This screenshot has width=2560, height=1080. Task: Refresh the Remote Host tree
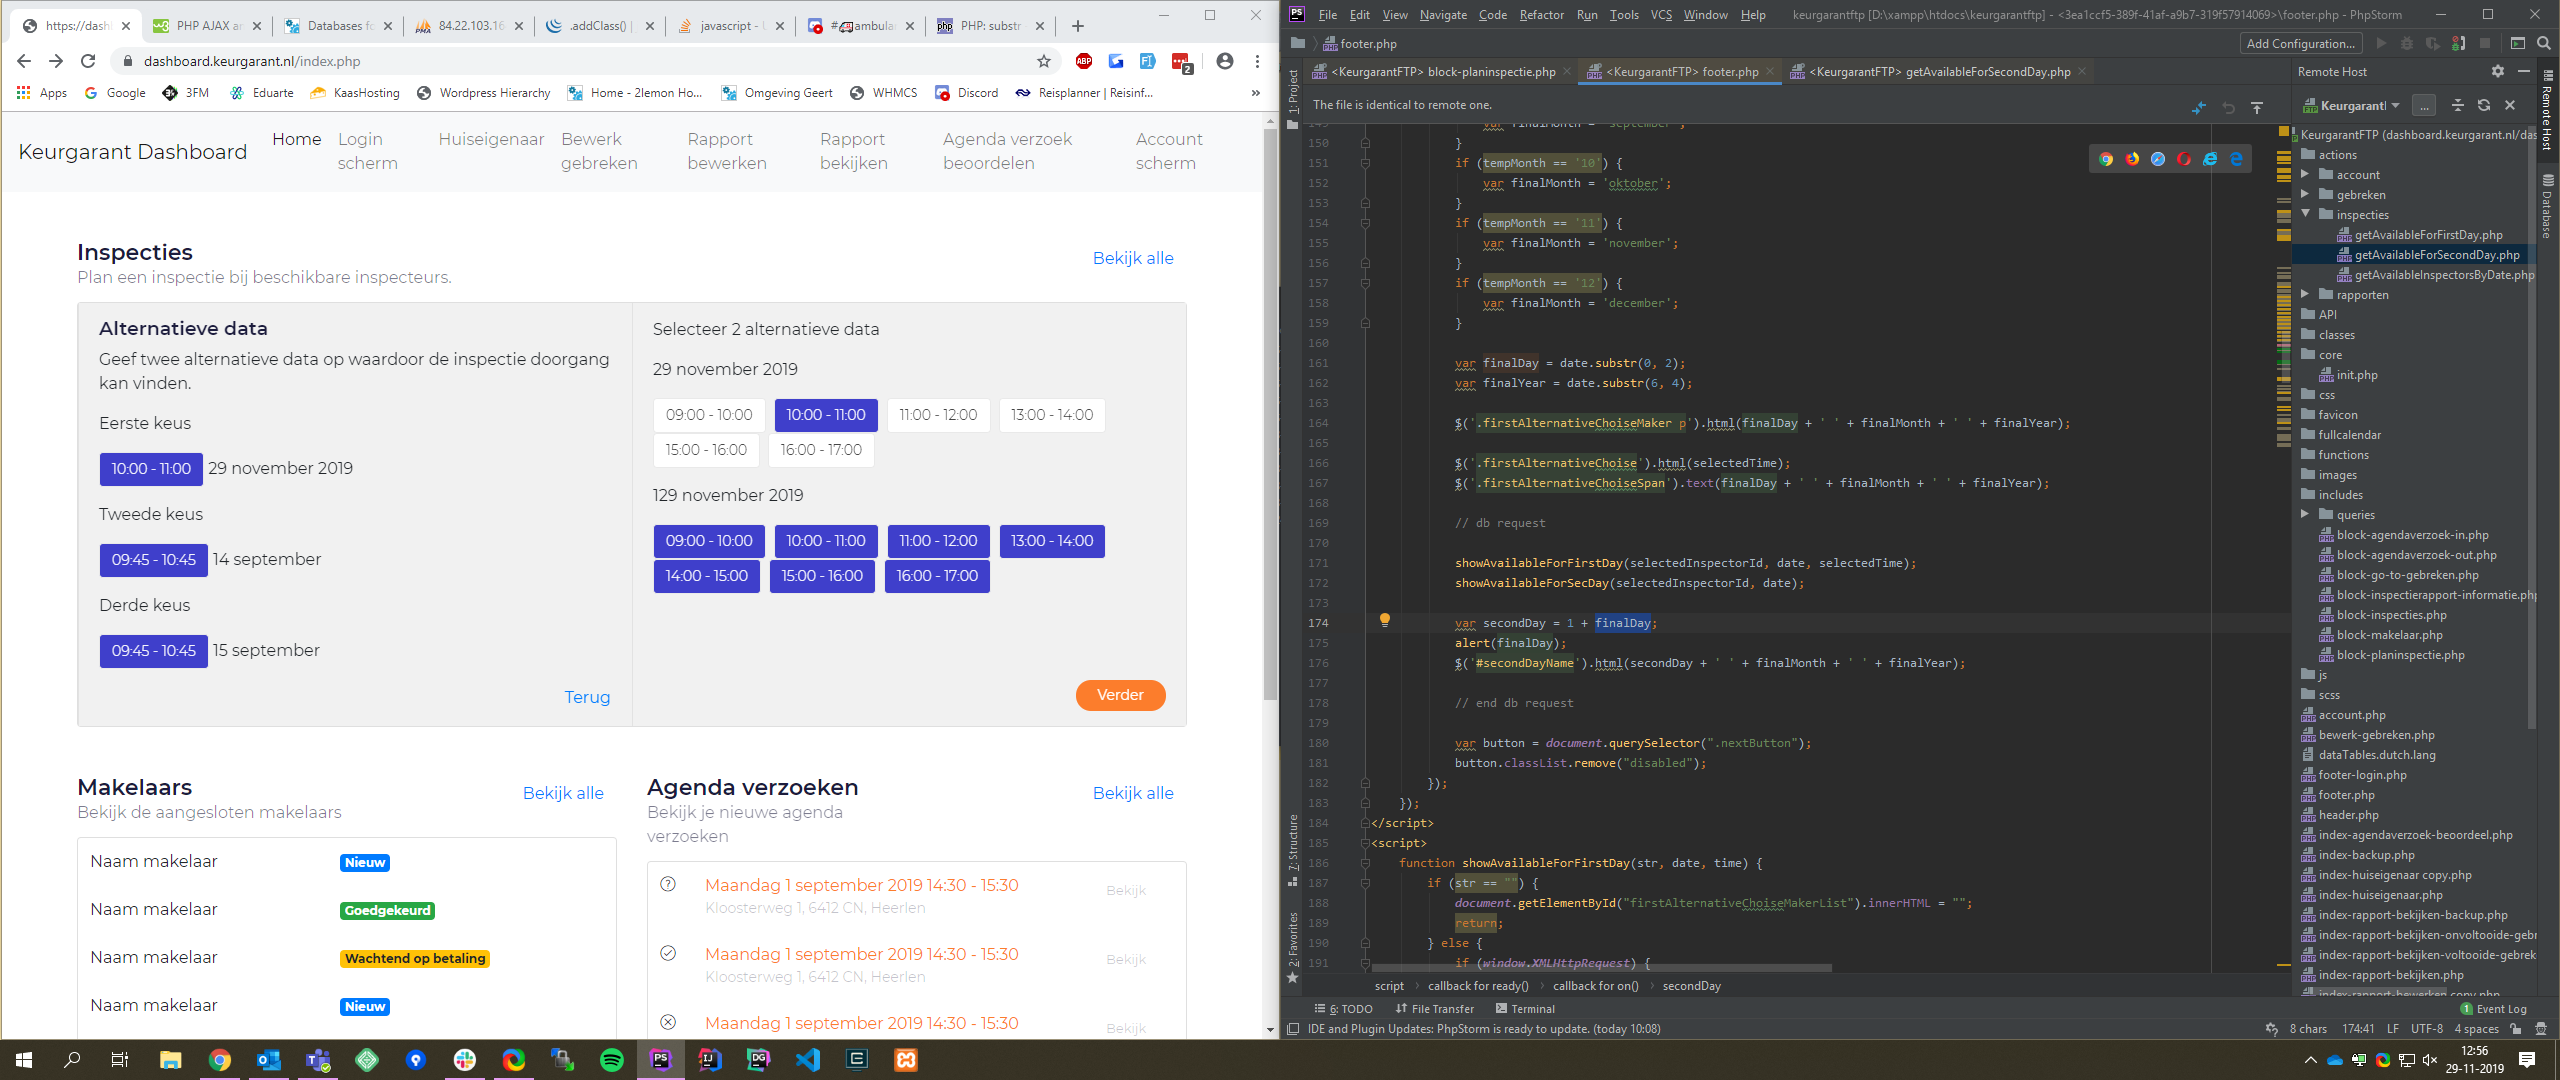click(x=2484, y=105)
